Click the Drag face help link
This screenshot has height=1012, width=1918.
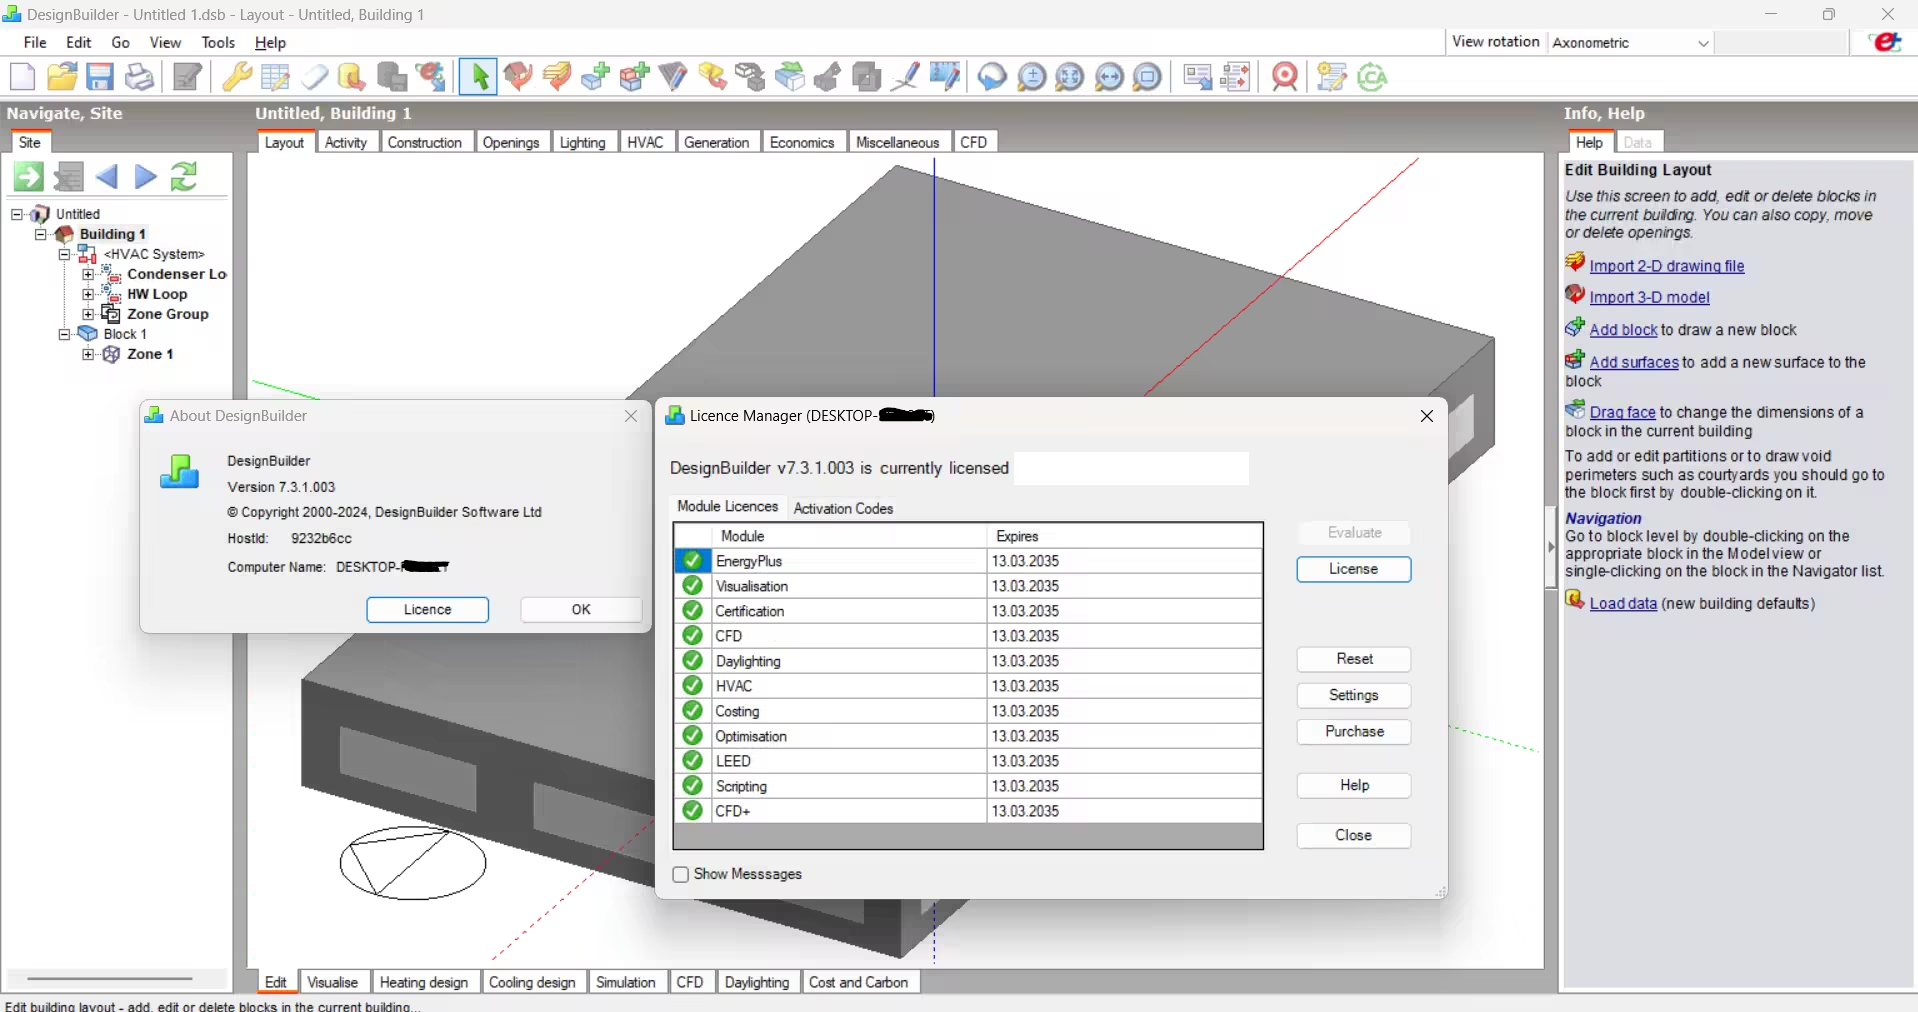click(x=1623, y=412)
